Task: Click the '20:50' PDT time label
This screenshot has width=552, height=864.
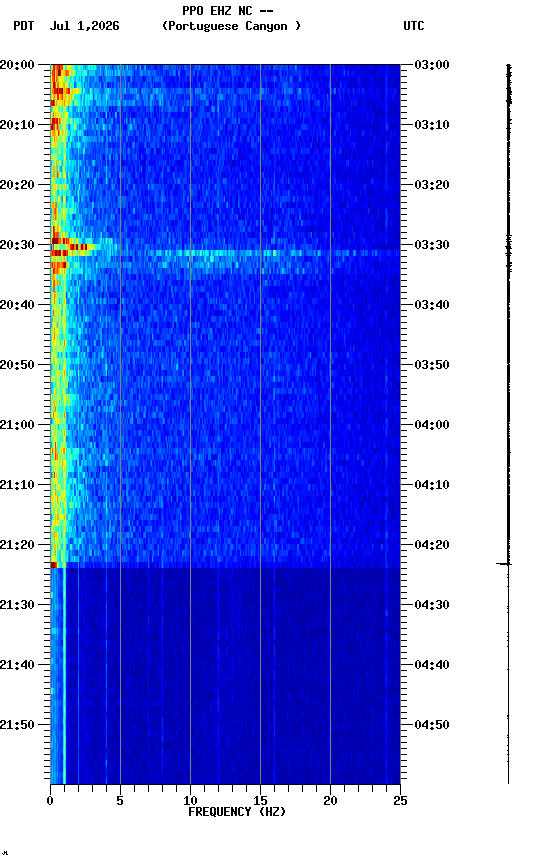Action: 17,365
